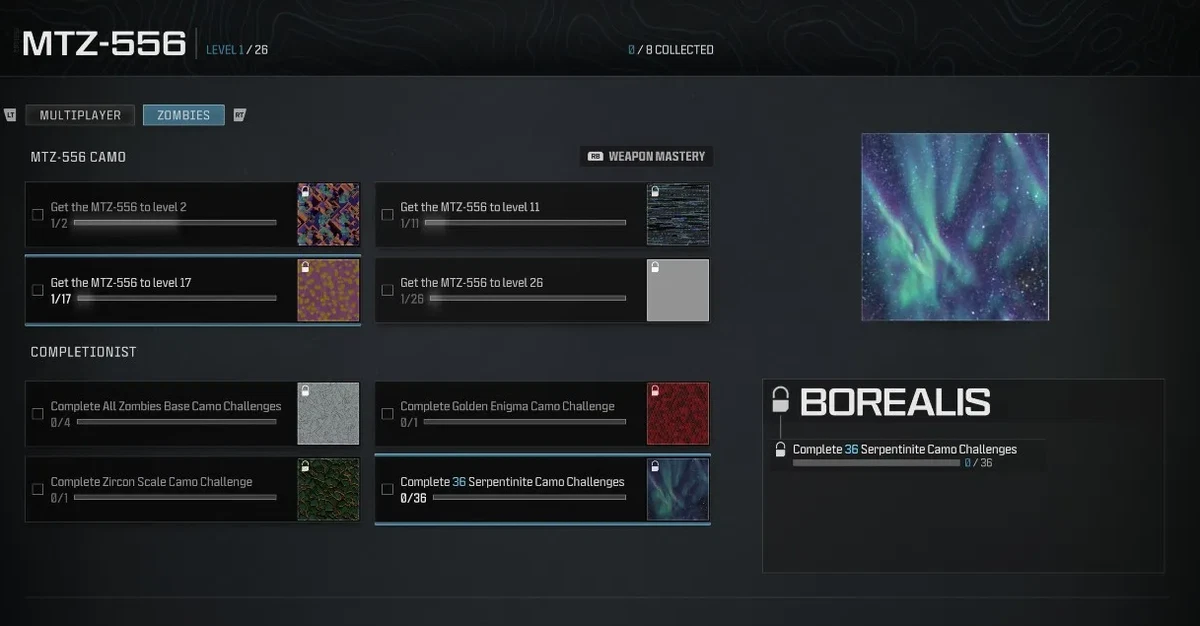Select the level 11 dark static camo swatch

click(678, 215)
